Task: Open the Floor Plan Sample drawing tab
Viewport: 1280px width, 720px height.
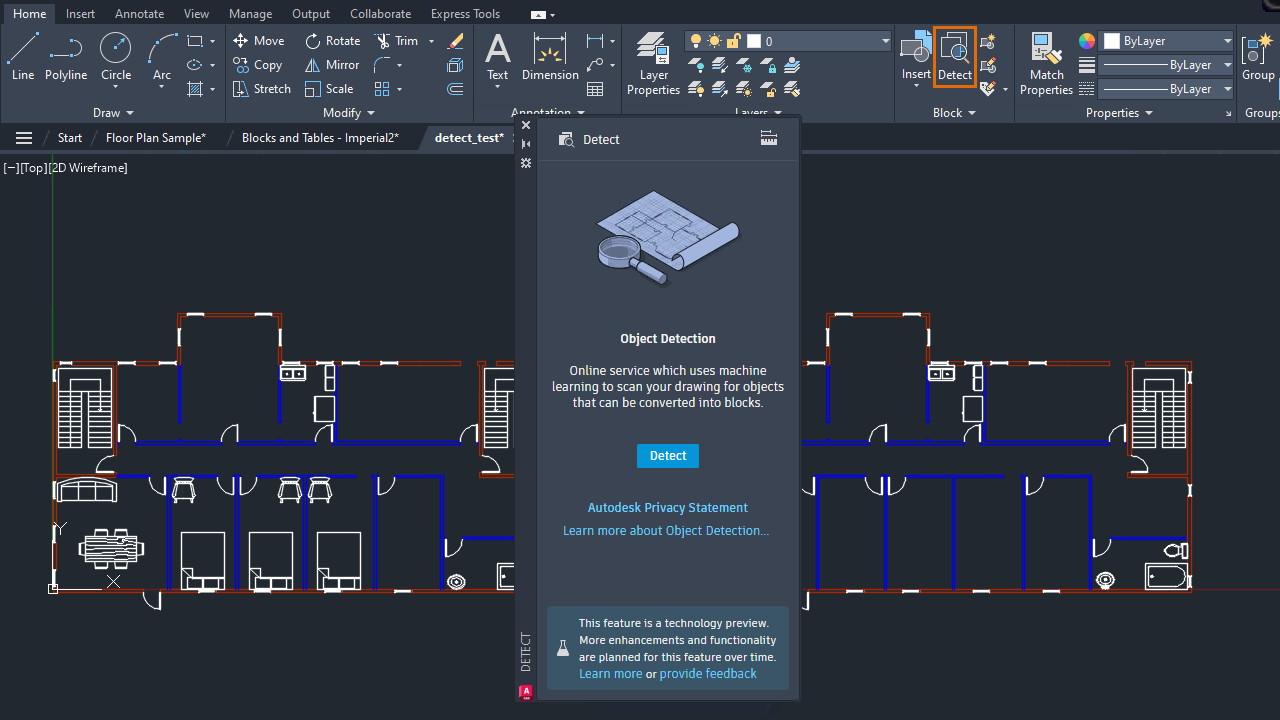Action: [156, 138]
